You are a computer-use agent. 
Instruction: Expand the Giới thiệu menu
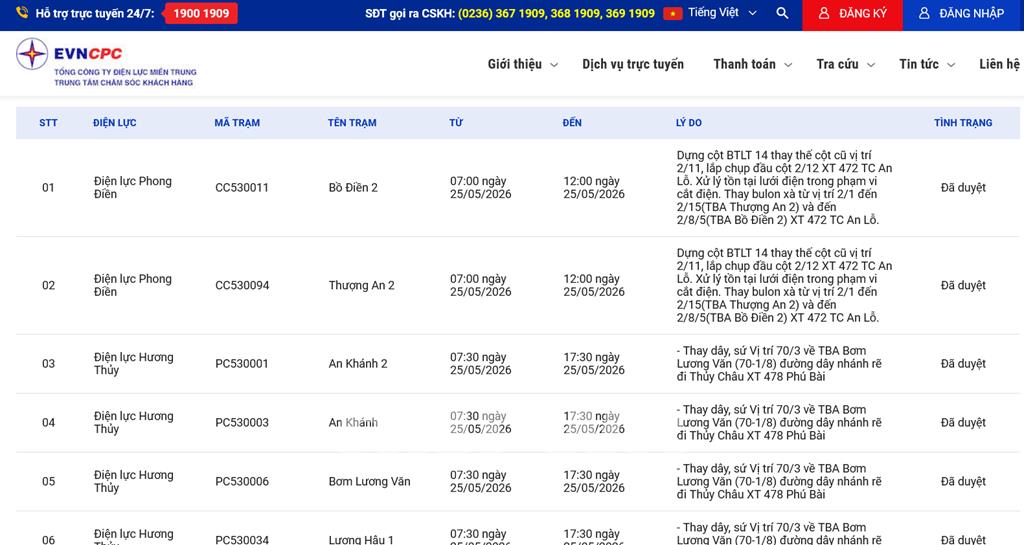pos(522,64)
